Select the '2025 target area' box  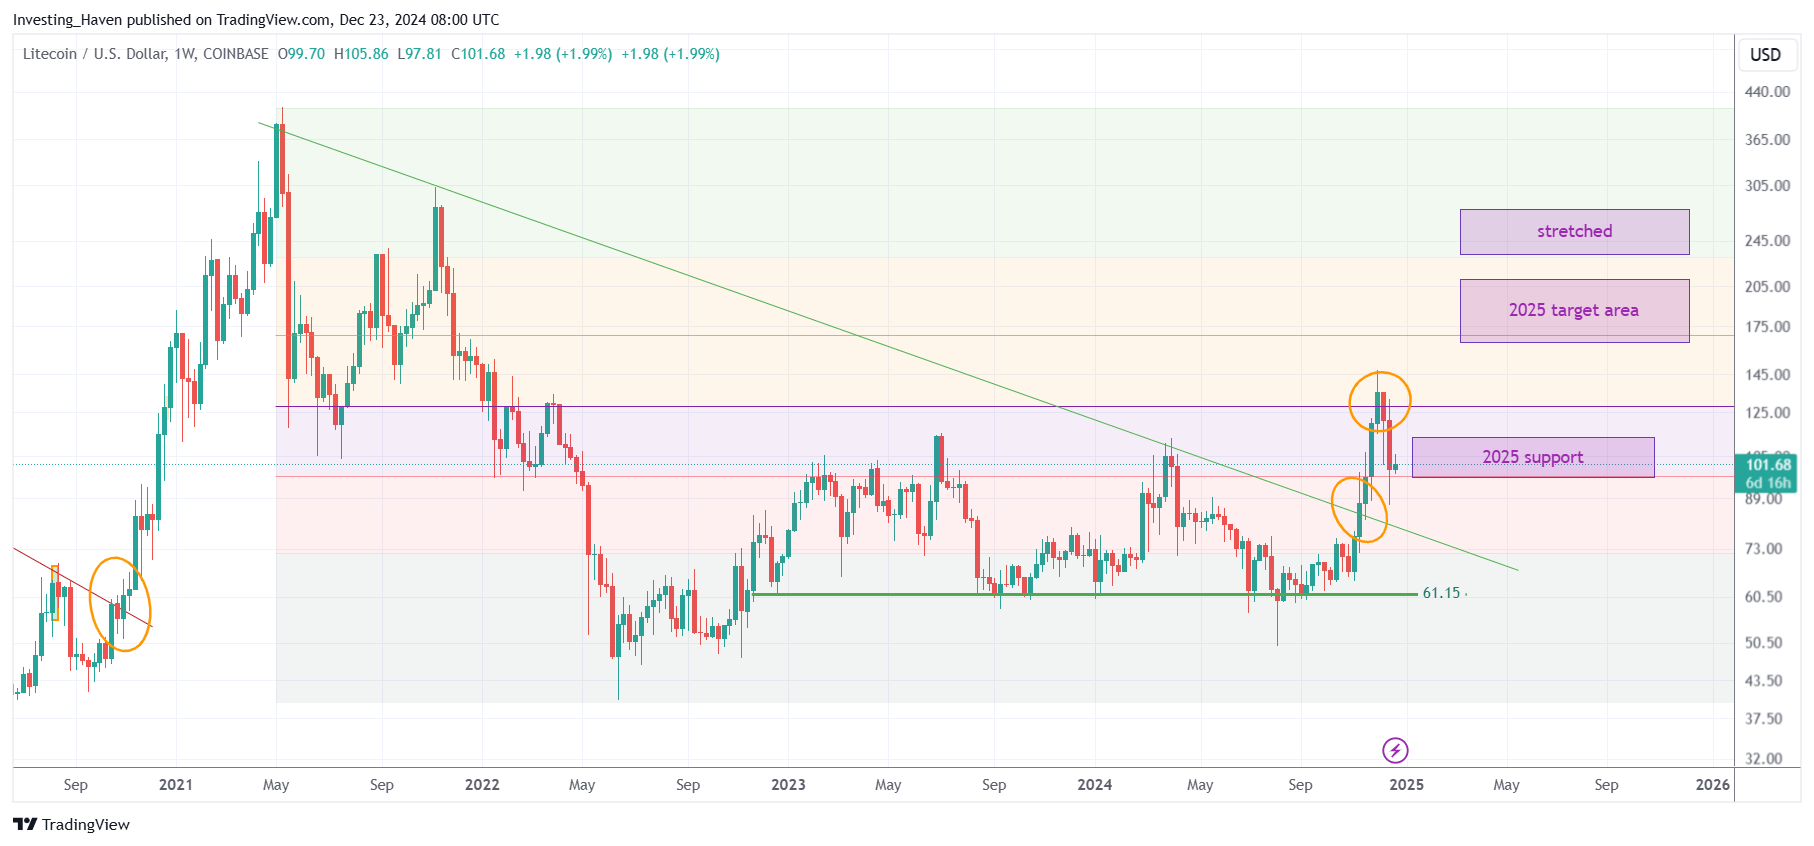pos(1574,311)
